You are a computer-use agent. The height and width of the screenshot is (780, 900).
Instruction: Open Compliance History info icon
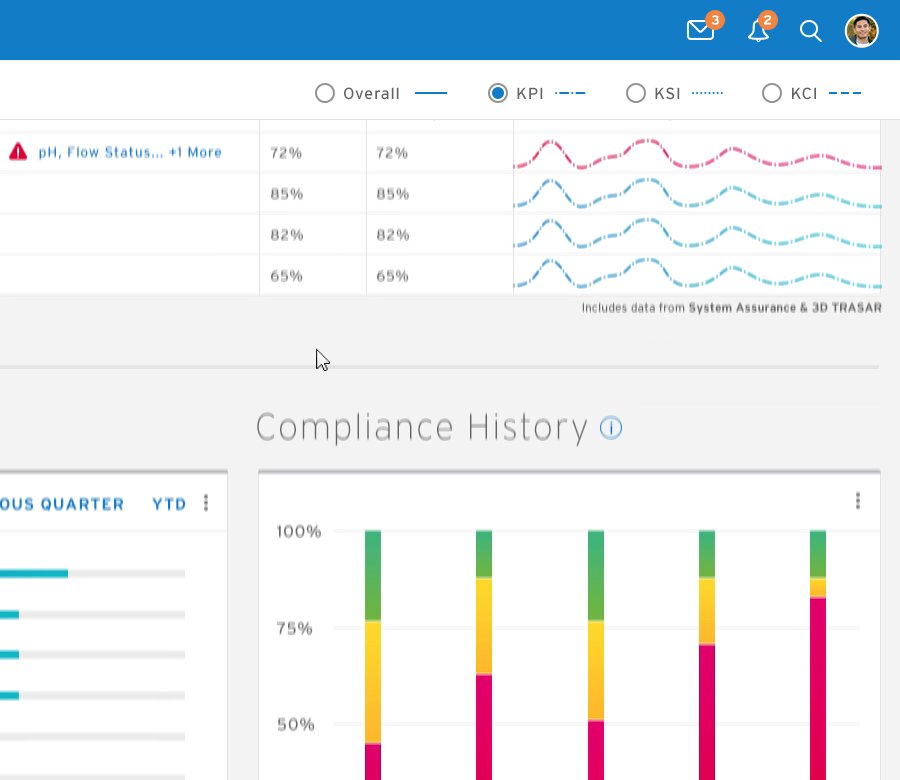tap(611, 428)
